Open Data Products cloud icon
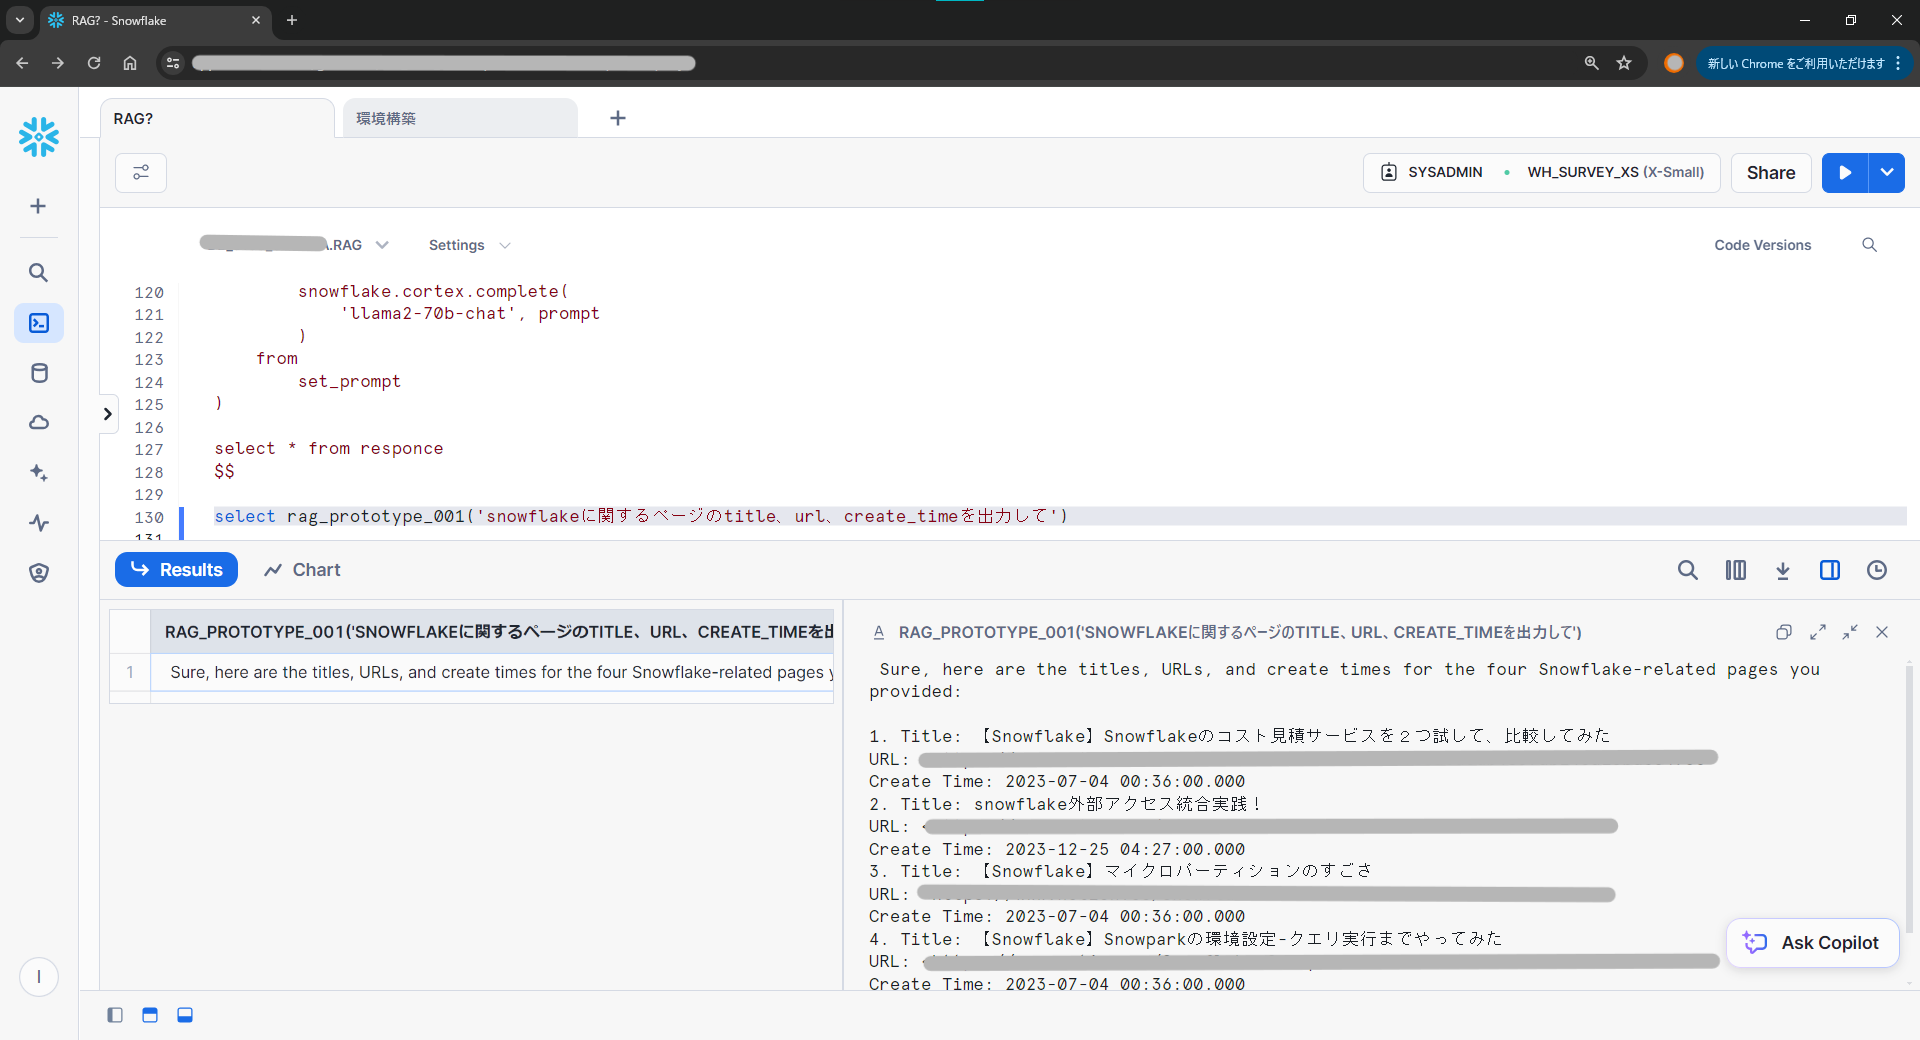Image resolution: width=1920 pixels, height=1040 pixels. (39, 423)
